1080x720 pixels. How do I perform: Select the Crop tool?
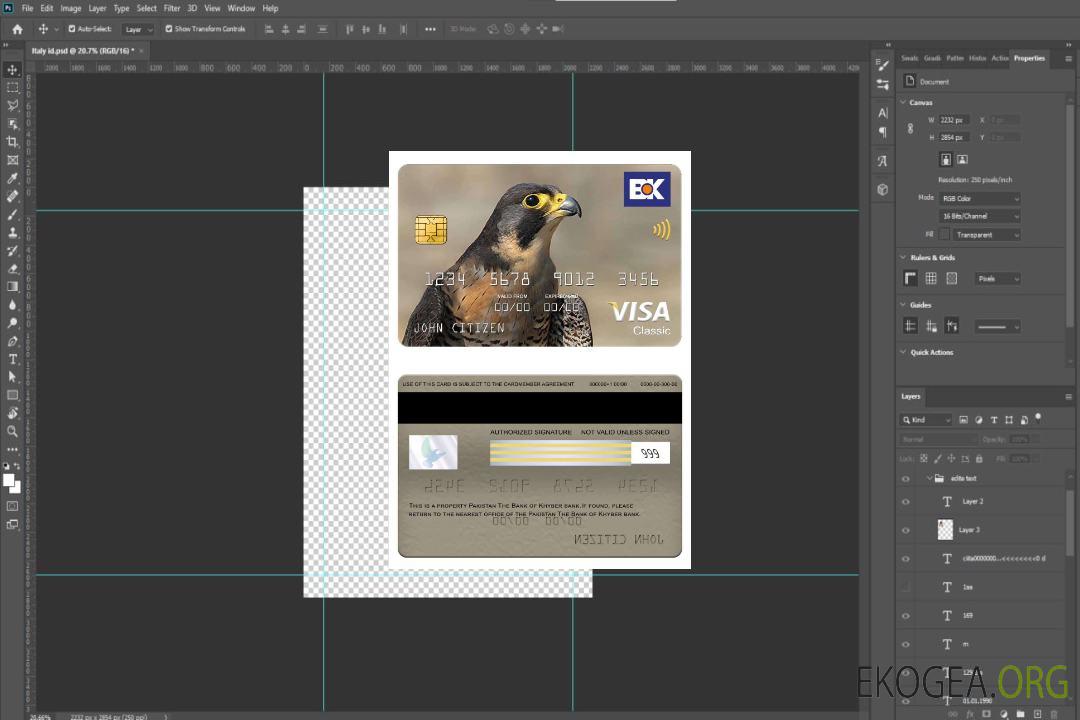[x=12, y=142]
